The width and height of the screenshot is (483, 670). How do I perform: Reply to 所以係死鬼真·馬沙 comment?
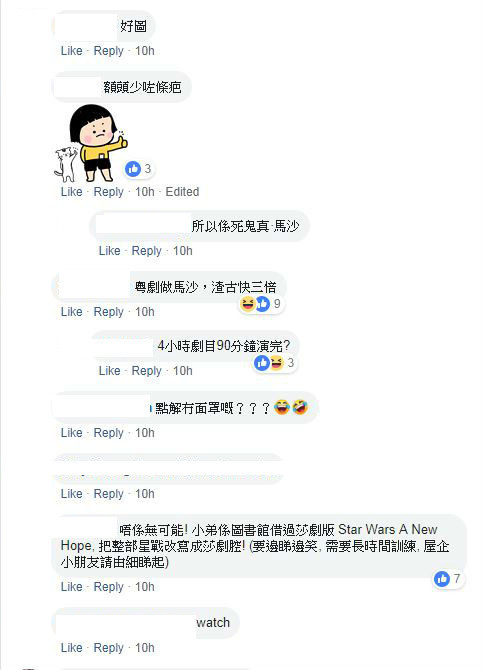[146, 251]
